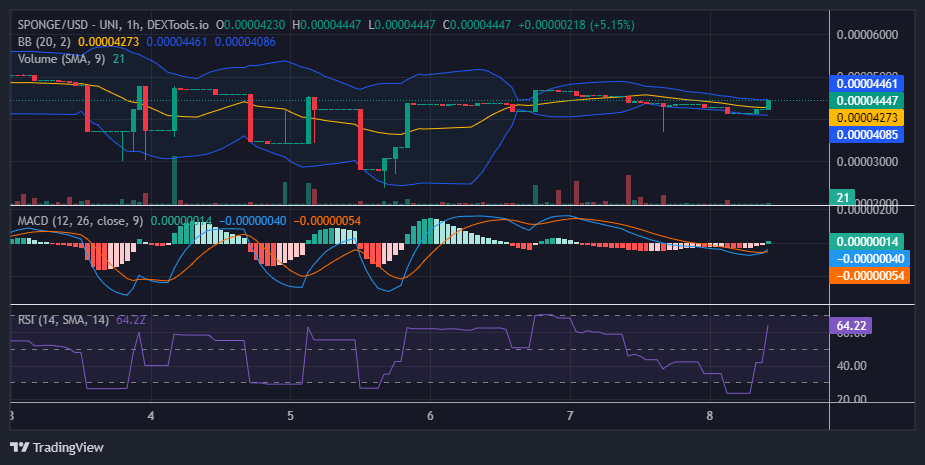Click the date marker 5 on time axis

[290, 415]
